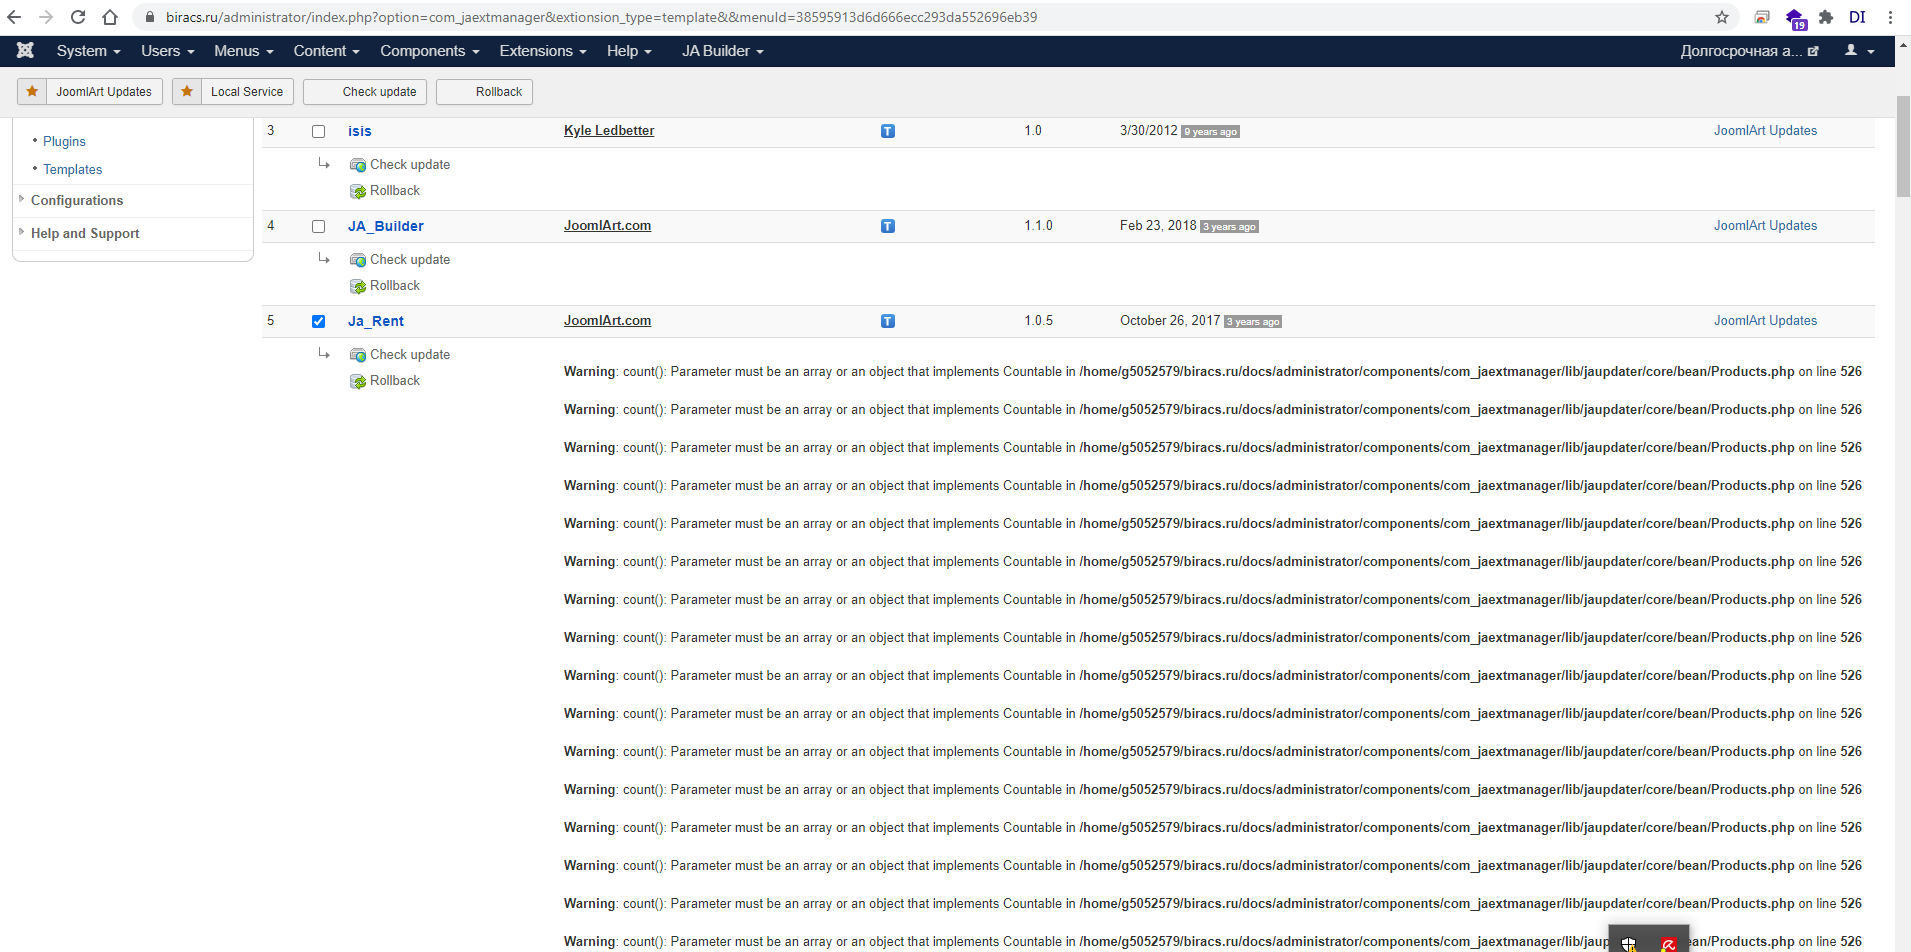This screenshot has width=1911, height=952.
Task: Open JoomlArt Updates link in isis row
Action: [1765, 131]
